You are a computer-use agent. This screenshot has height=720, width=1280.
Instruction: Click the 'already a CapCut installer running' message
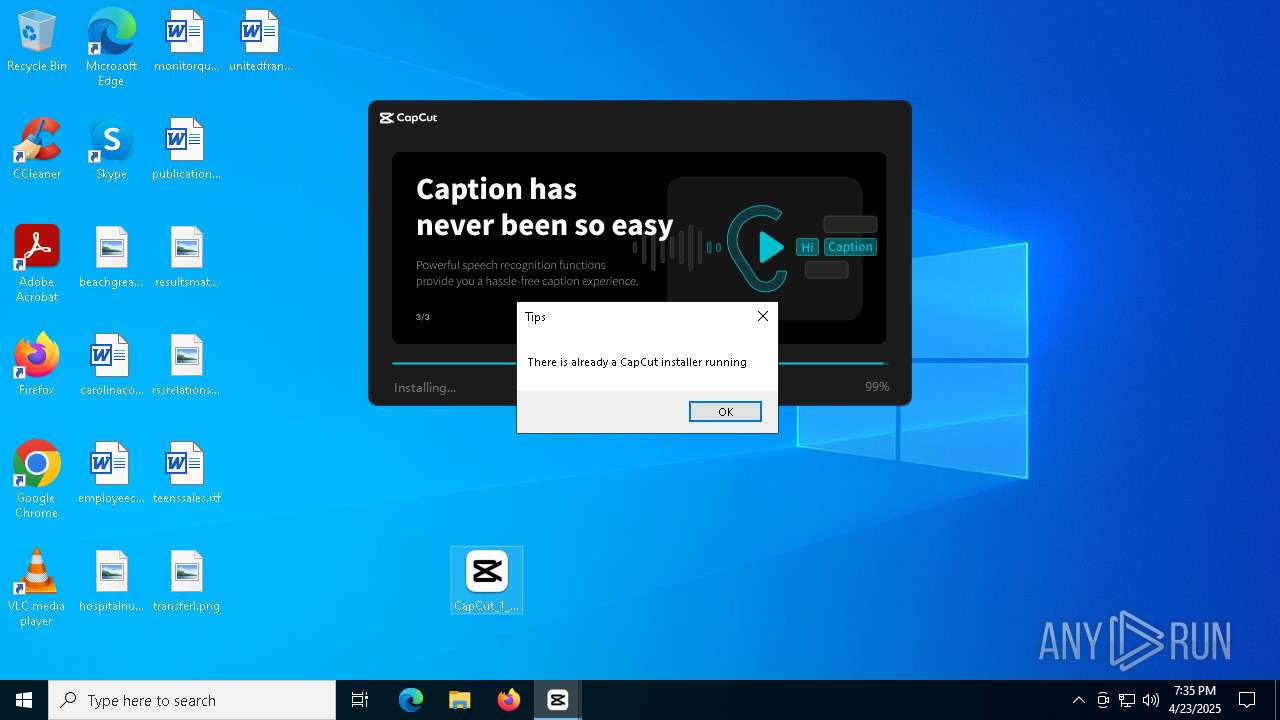(x=637, y=362)
